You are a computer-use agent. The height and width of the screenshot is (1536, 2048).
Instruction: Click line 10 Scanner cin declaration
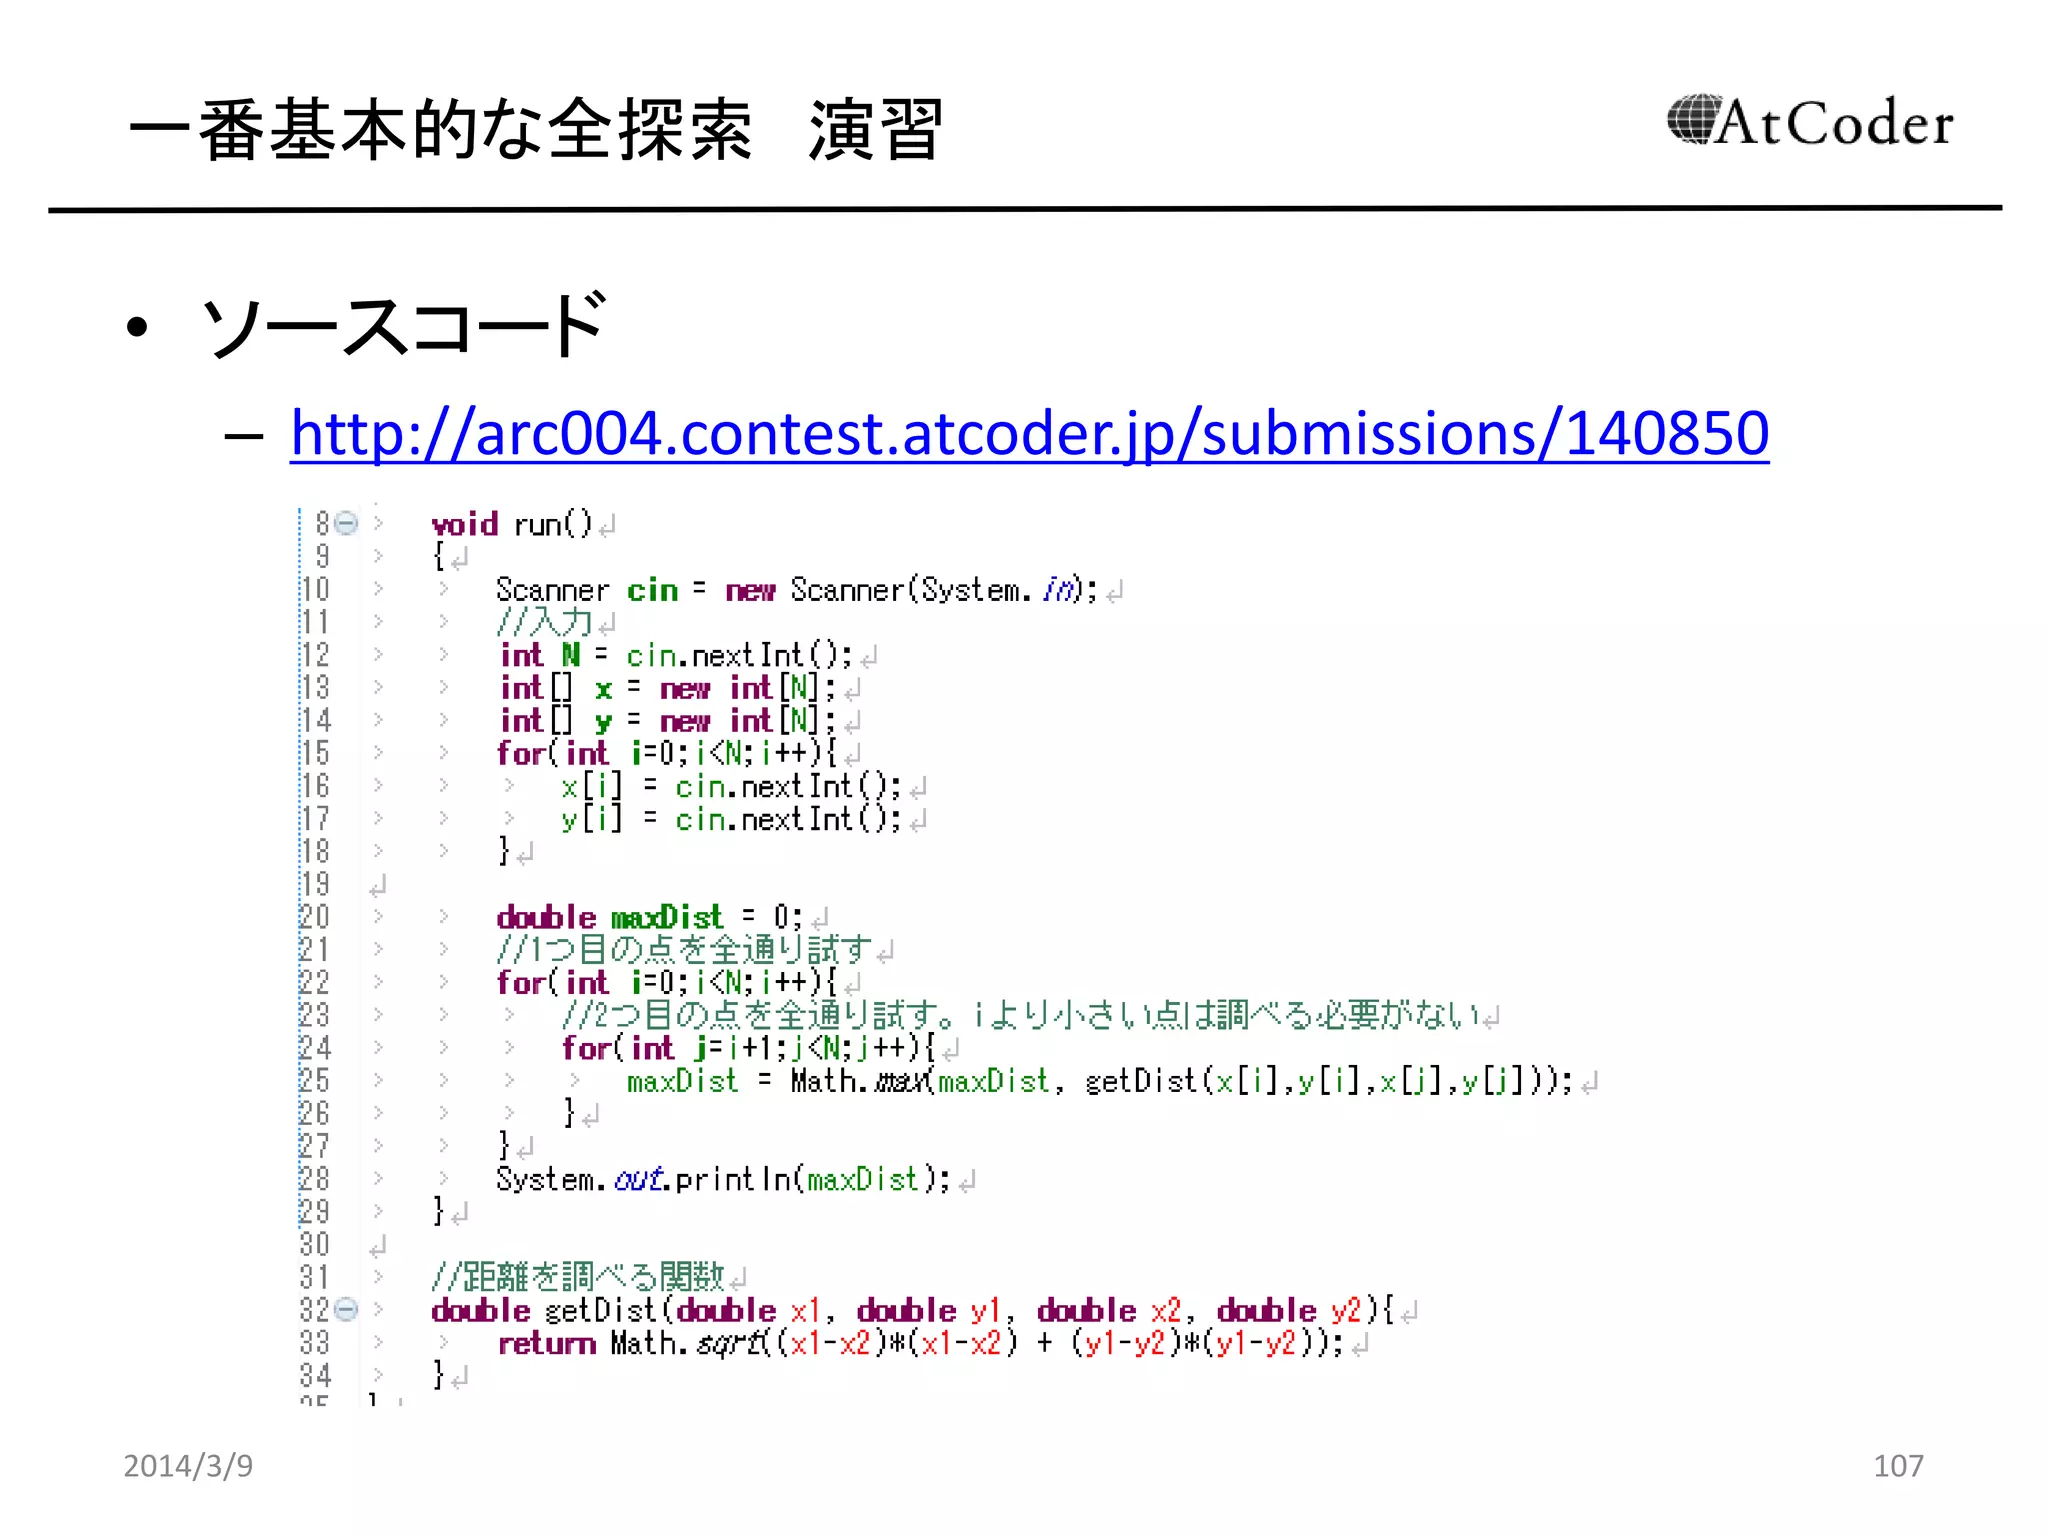[796, 590]
